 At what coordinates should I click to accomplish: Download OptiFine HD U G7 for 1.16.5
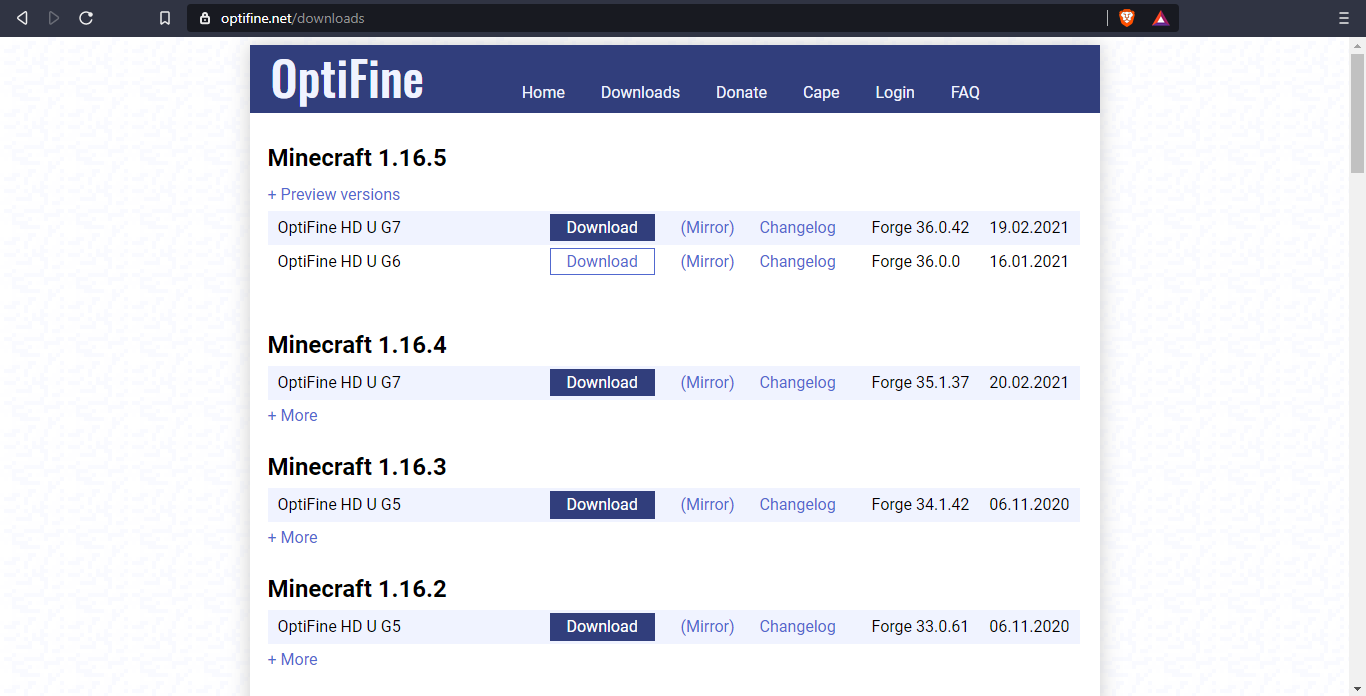pos(602,227)
